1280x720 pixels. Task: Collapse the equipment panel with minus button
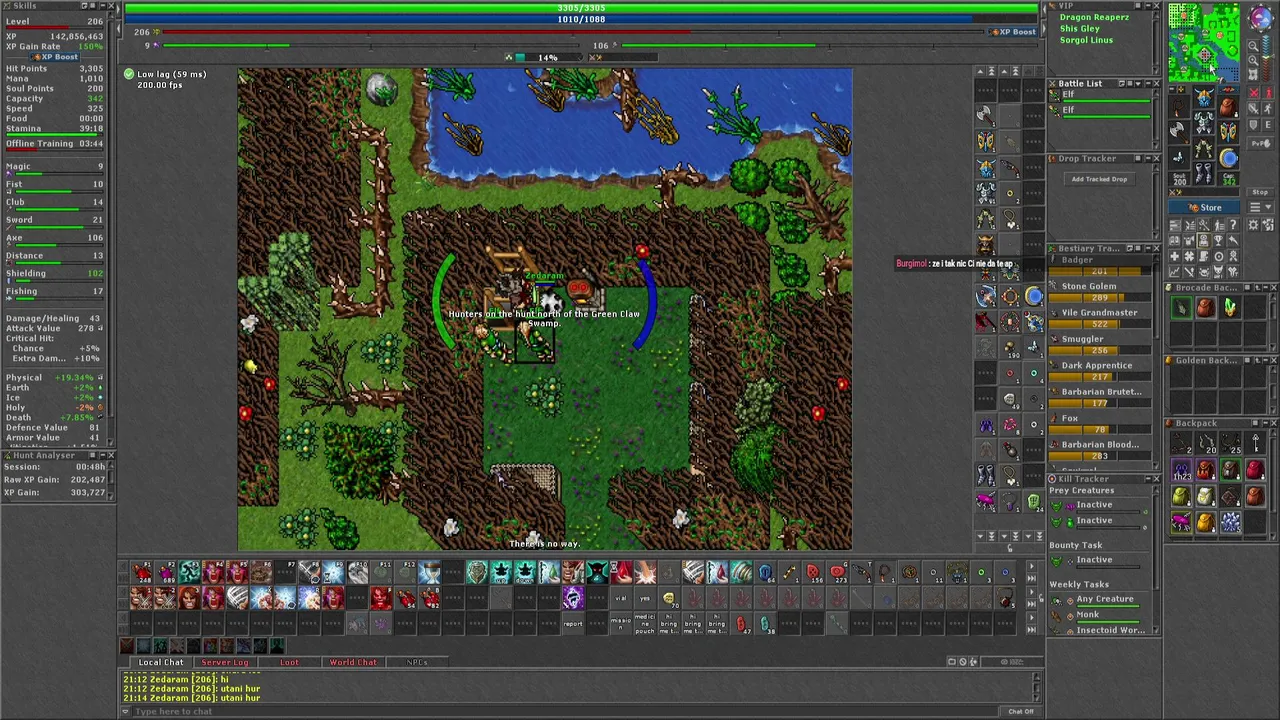[1172, 89]
